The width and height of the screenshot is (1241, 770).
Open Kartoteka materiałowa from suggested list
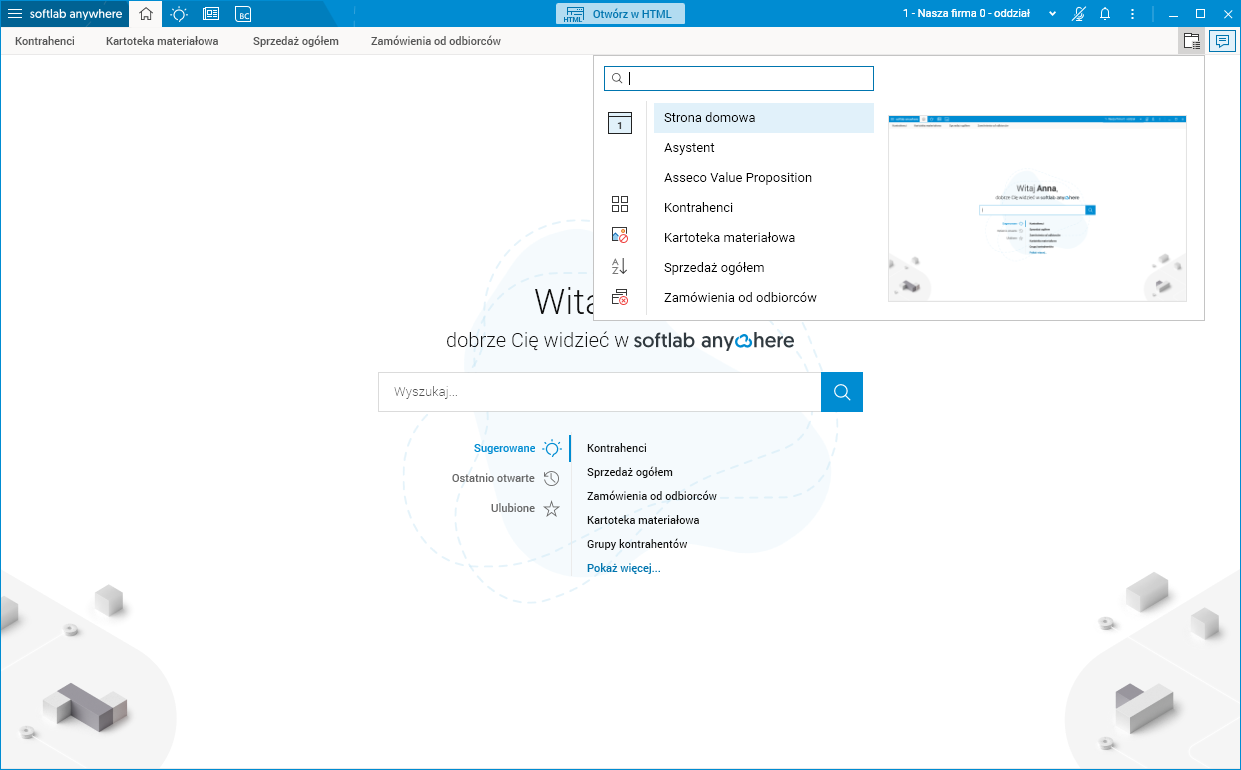[x=643, y=521]
